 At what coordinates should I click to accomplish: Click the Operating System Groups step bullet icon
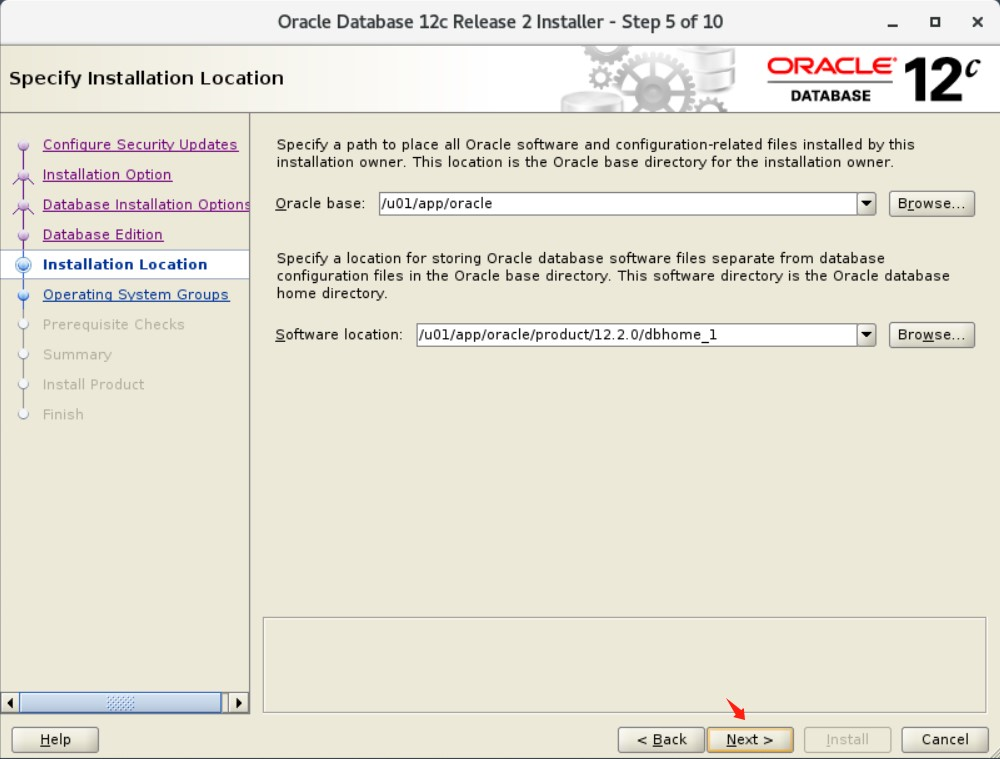coord(24,294)
